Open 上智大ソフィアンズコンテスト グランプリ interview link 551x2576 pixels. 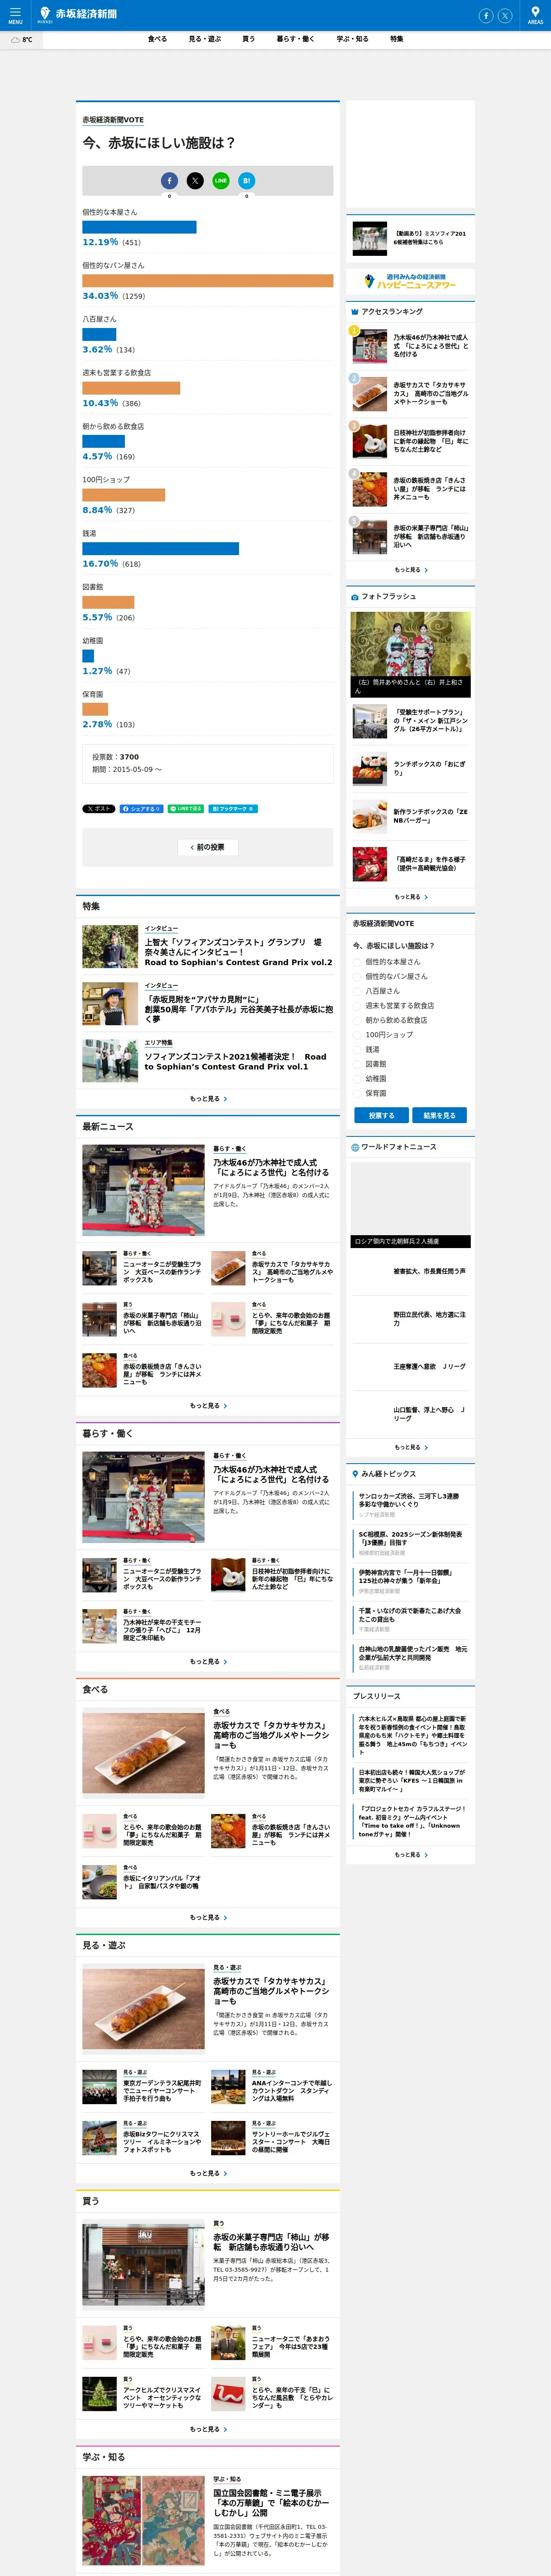point(238,952)
